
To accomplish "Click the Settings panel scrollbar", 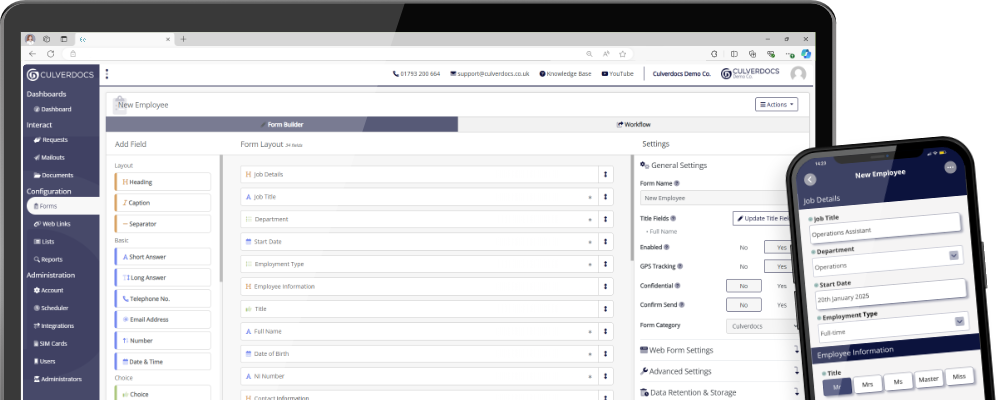I will [633, 207].
